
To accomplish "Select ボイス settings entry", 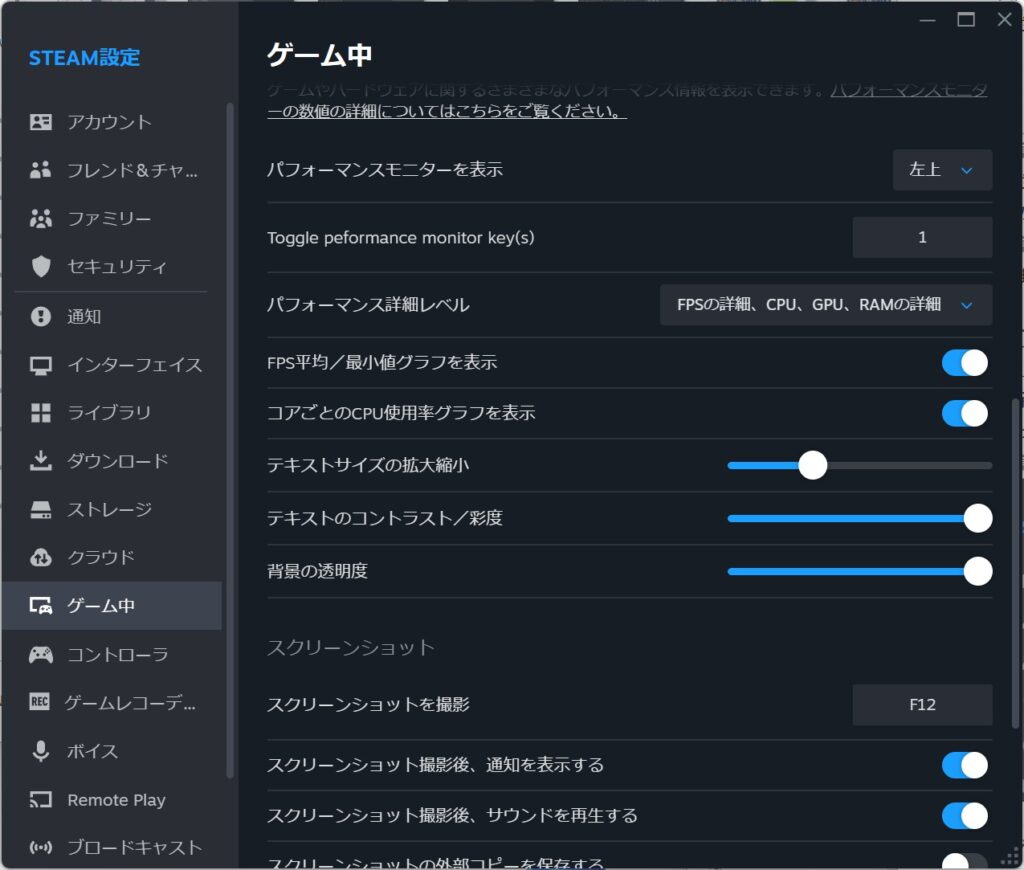I will [x=112, y=751].
